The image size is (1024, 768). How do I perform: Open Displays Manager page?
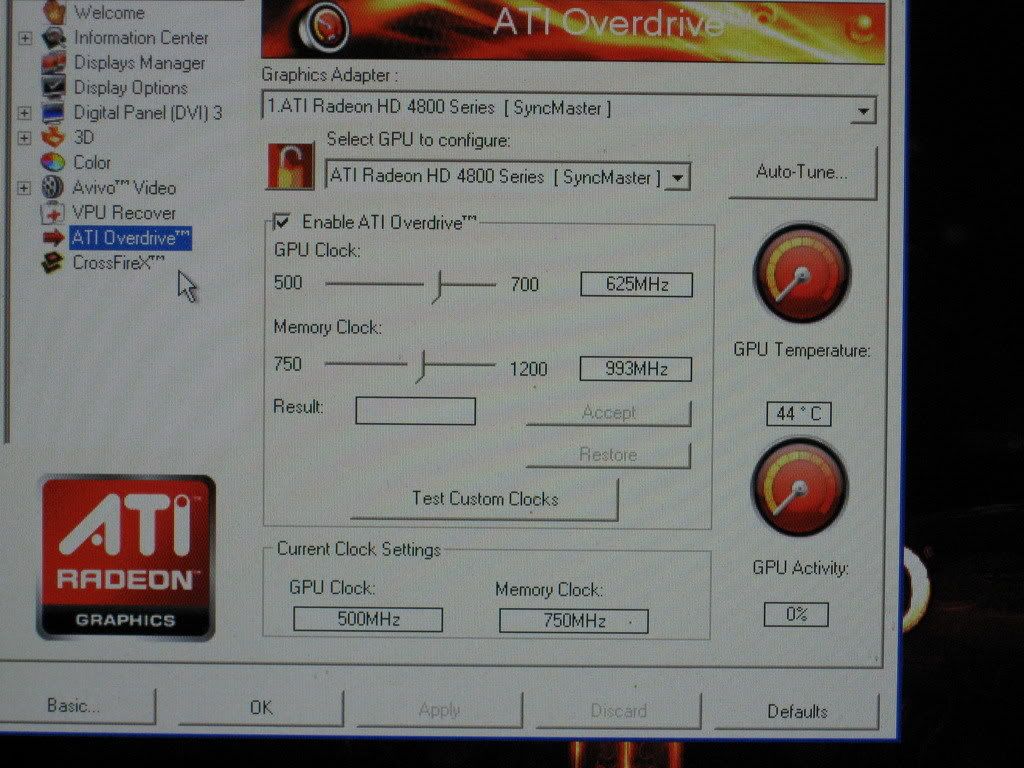point(139,63)
